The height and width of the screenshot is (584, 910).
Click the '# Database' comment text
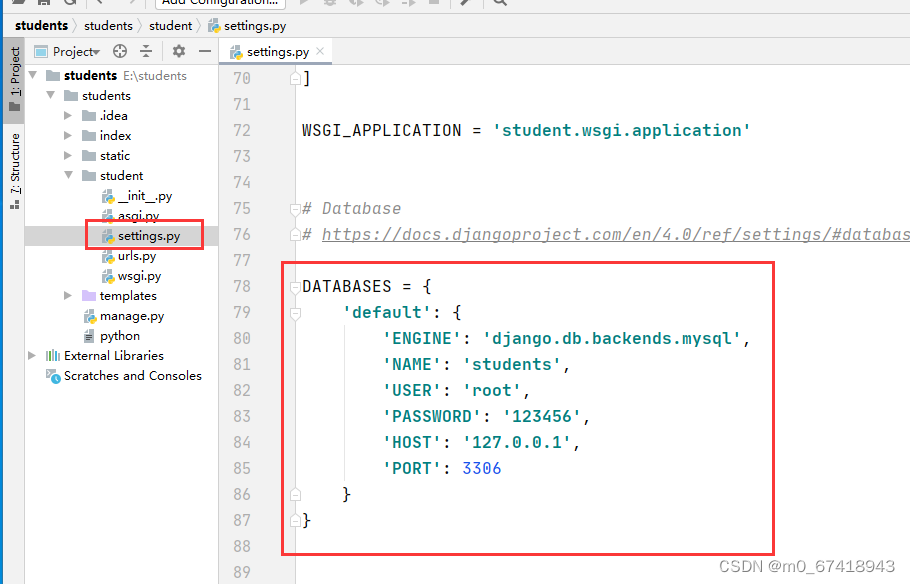(352, 208)
